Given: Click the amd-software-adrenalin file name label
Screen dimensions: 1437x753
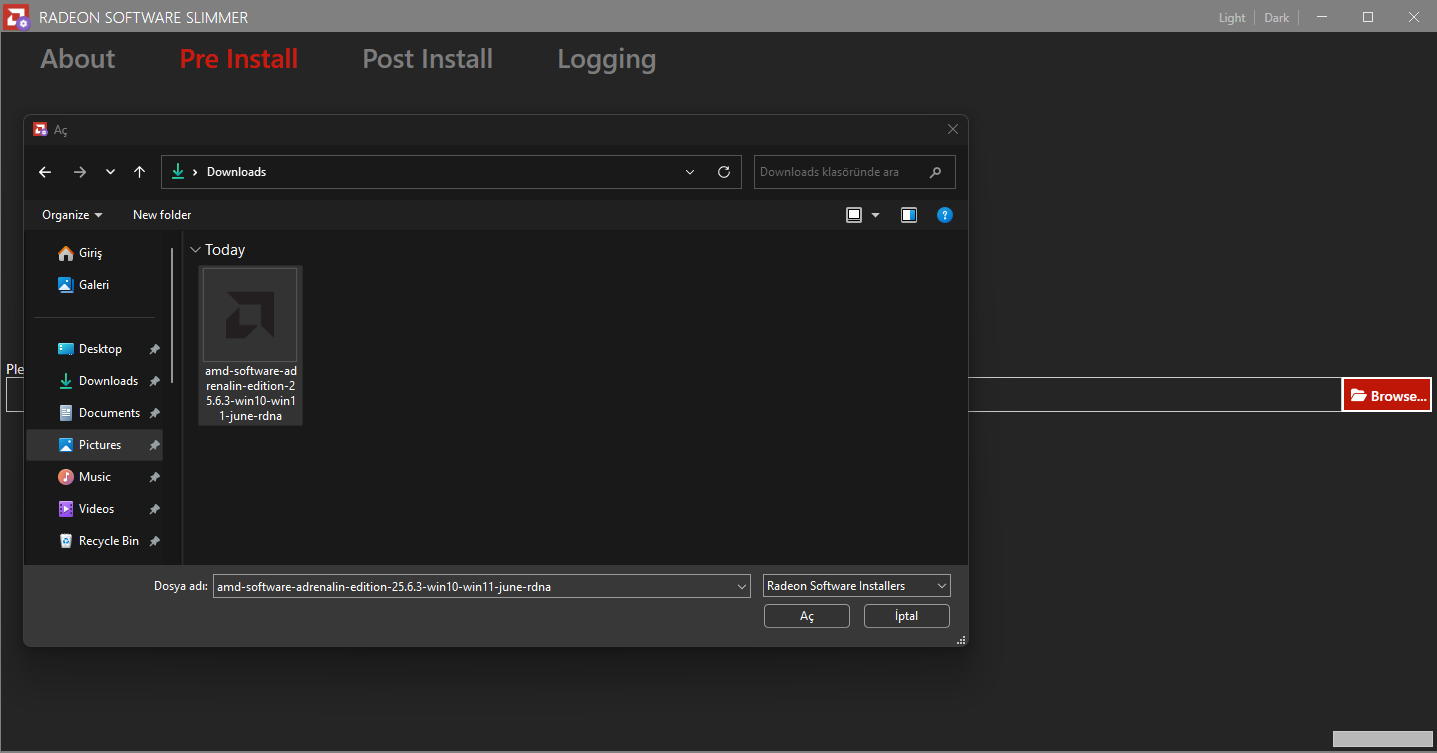Looking at the screenshot, I should [x=250, y=393].
